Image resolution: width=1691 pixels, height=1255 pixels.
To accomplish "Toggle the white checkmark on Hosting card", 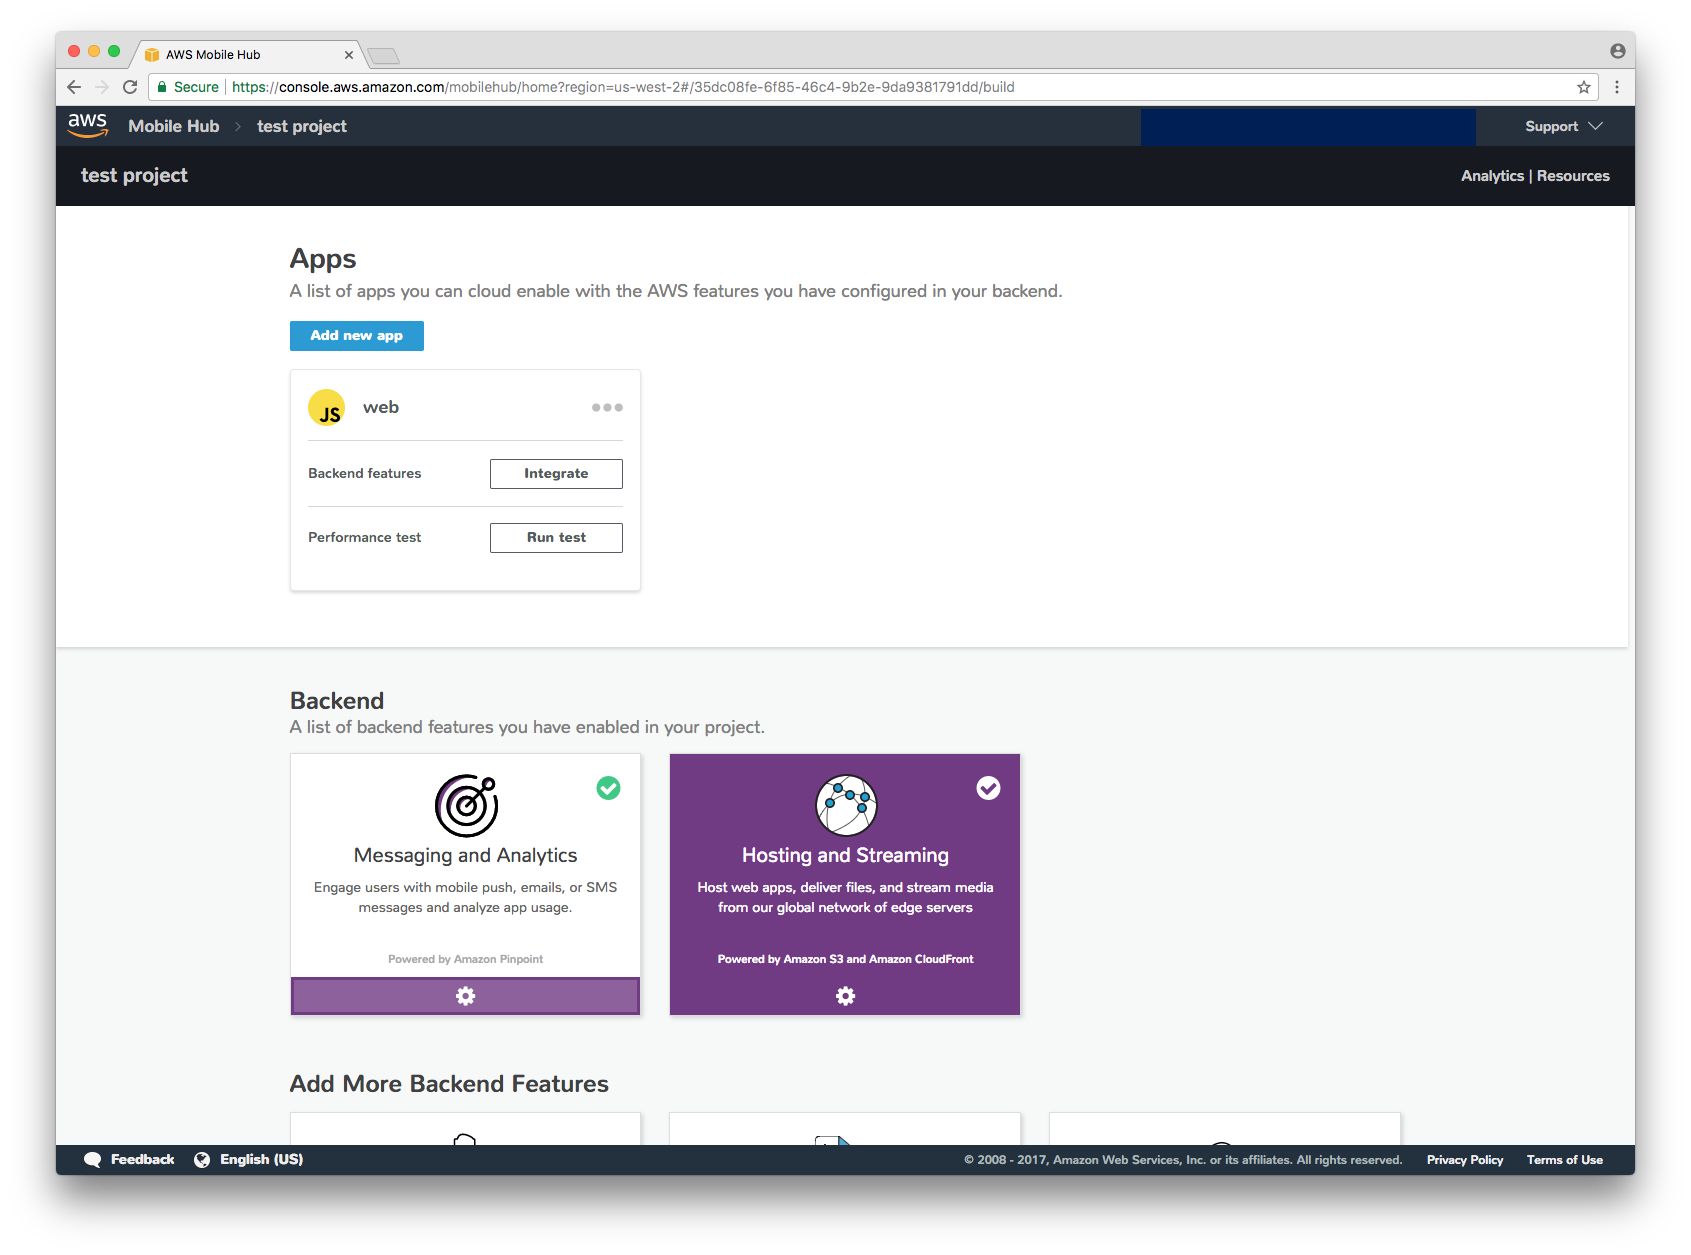I will pyautogui.click(x=988, y=788).
